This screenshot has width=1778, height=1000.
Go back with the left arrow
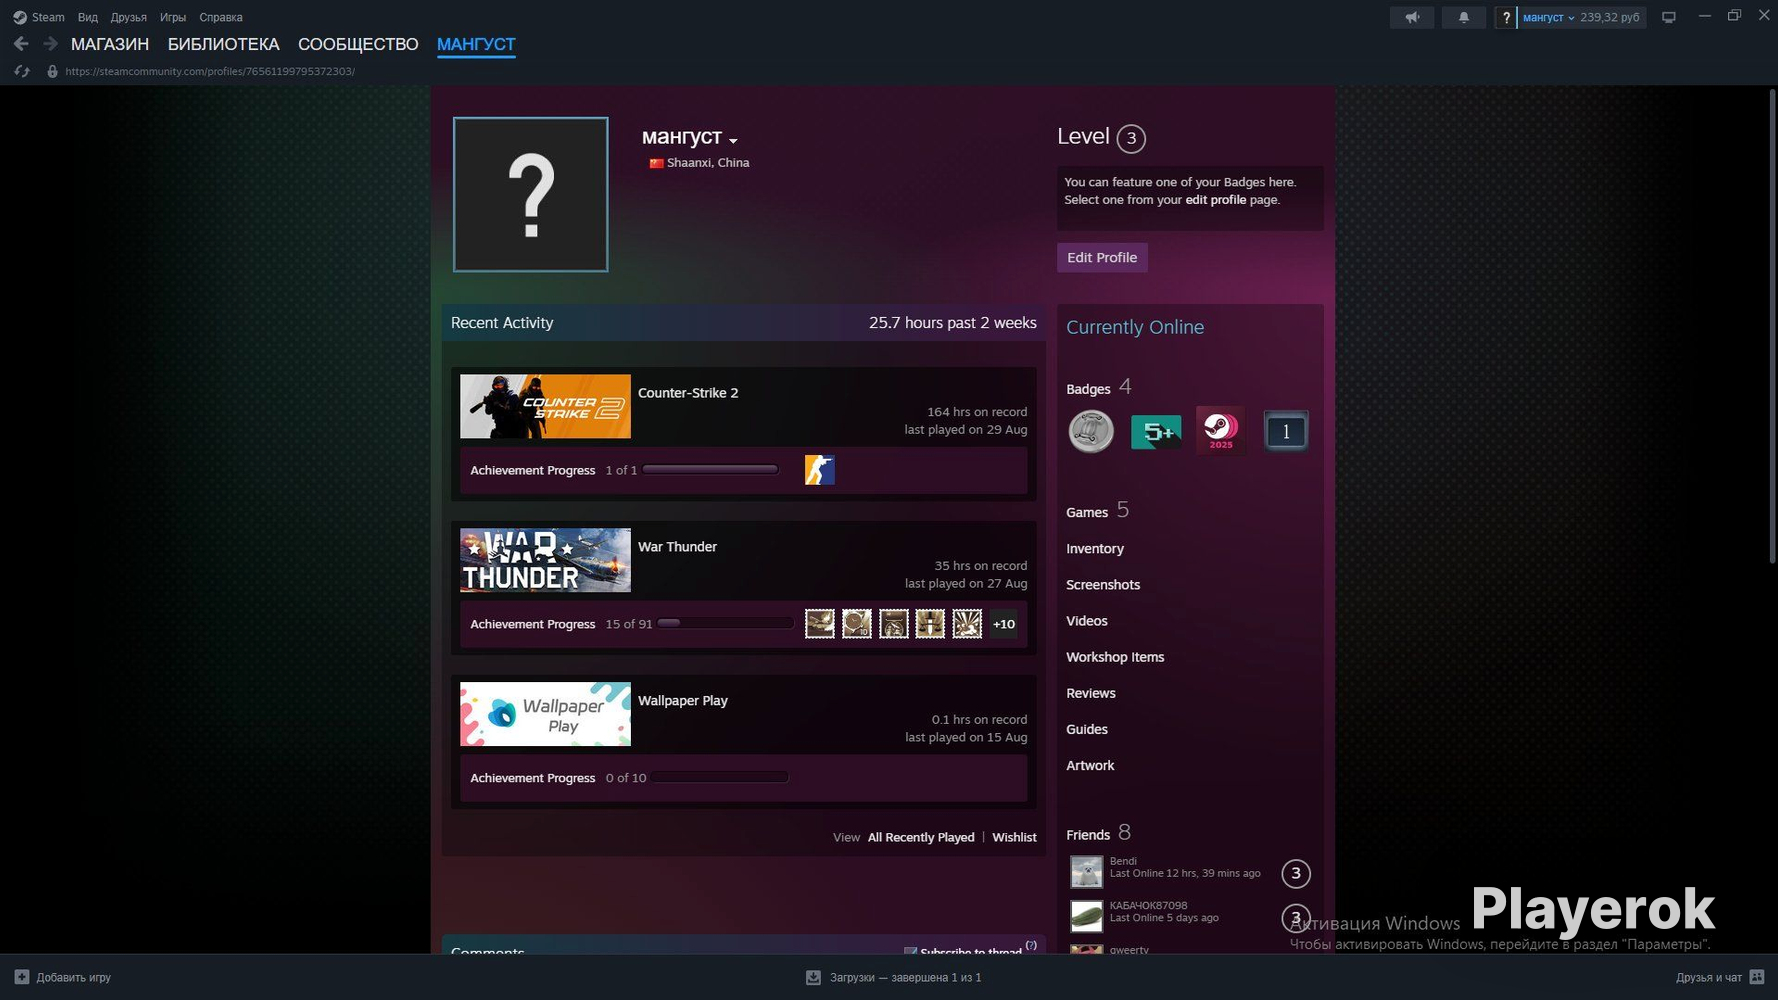pos(21,44)
